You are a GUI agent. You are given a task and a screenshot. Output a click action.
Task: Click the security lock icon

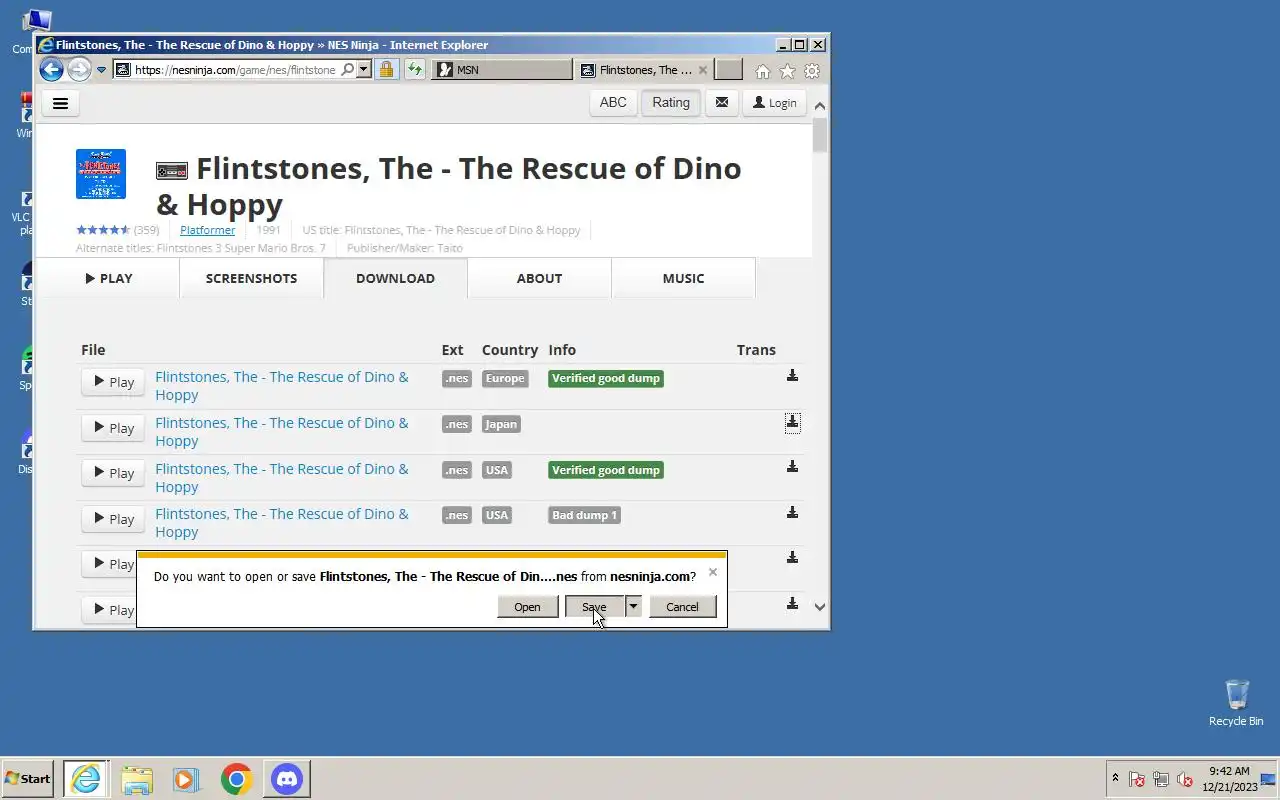[386, 70]
